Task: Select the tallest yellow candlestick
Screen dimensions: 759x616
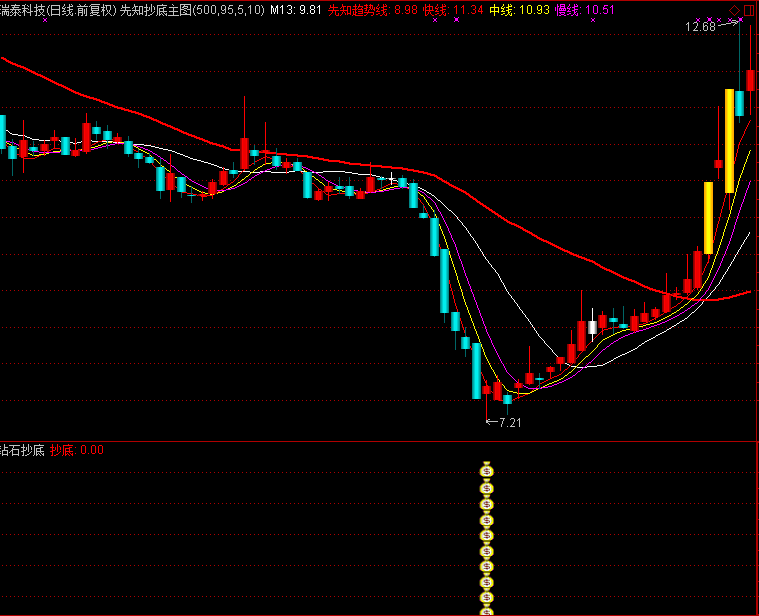Action: 730,140
